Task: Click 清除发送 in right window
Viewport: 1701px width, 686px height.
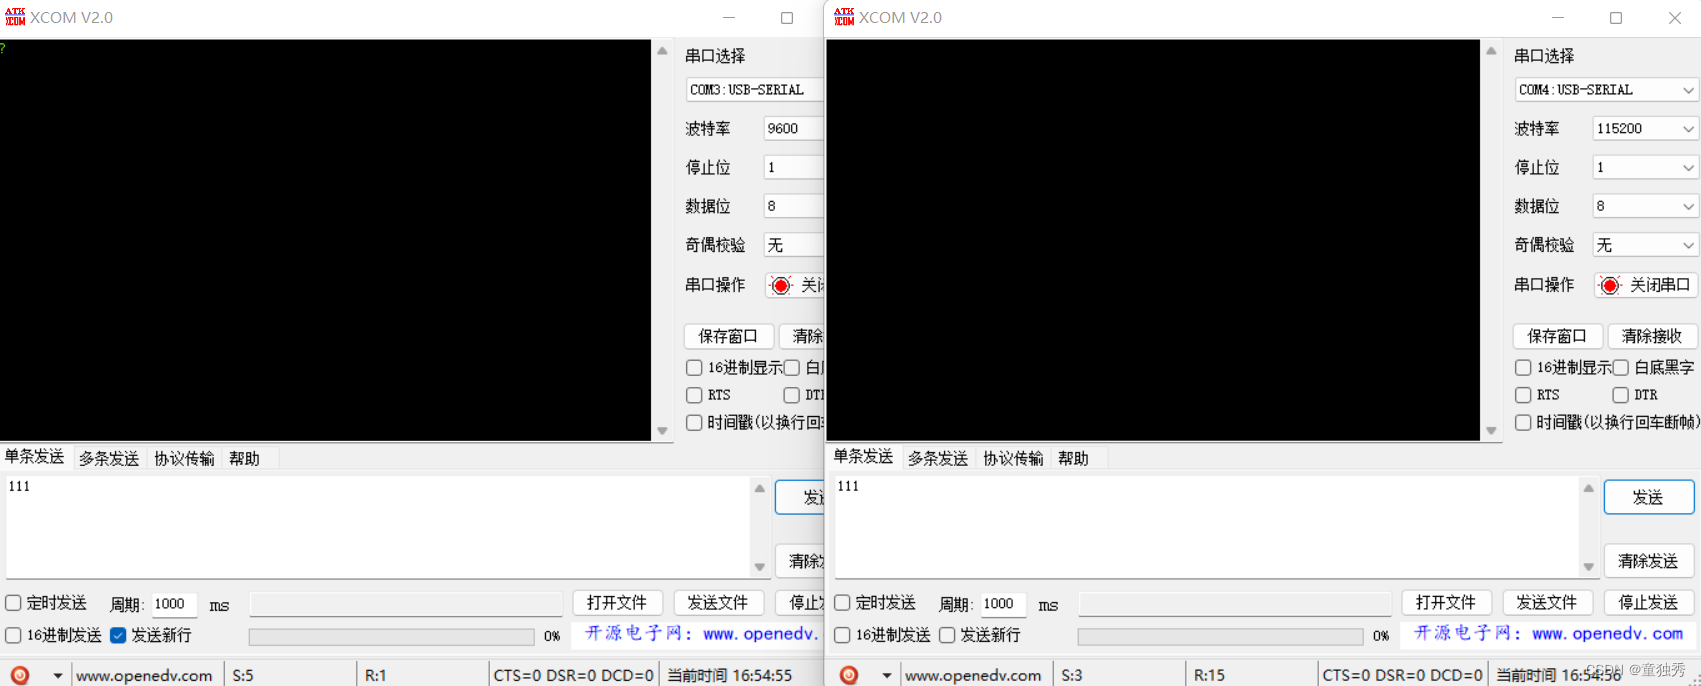Action: tap(1649, 561)
